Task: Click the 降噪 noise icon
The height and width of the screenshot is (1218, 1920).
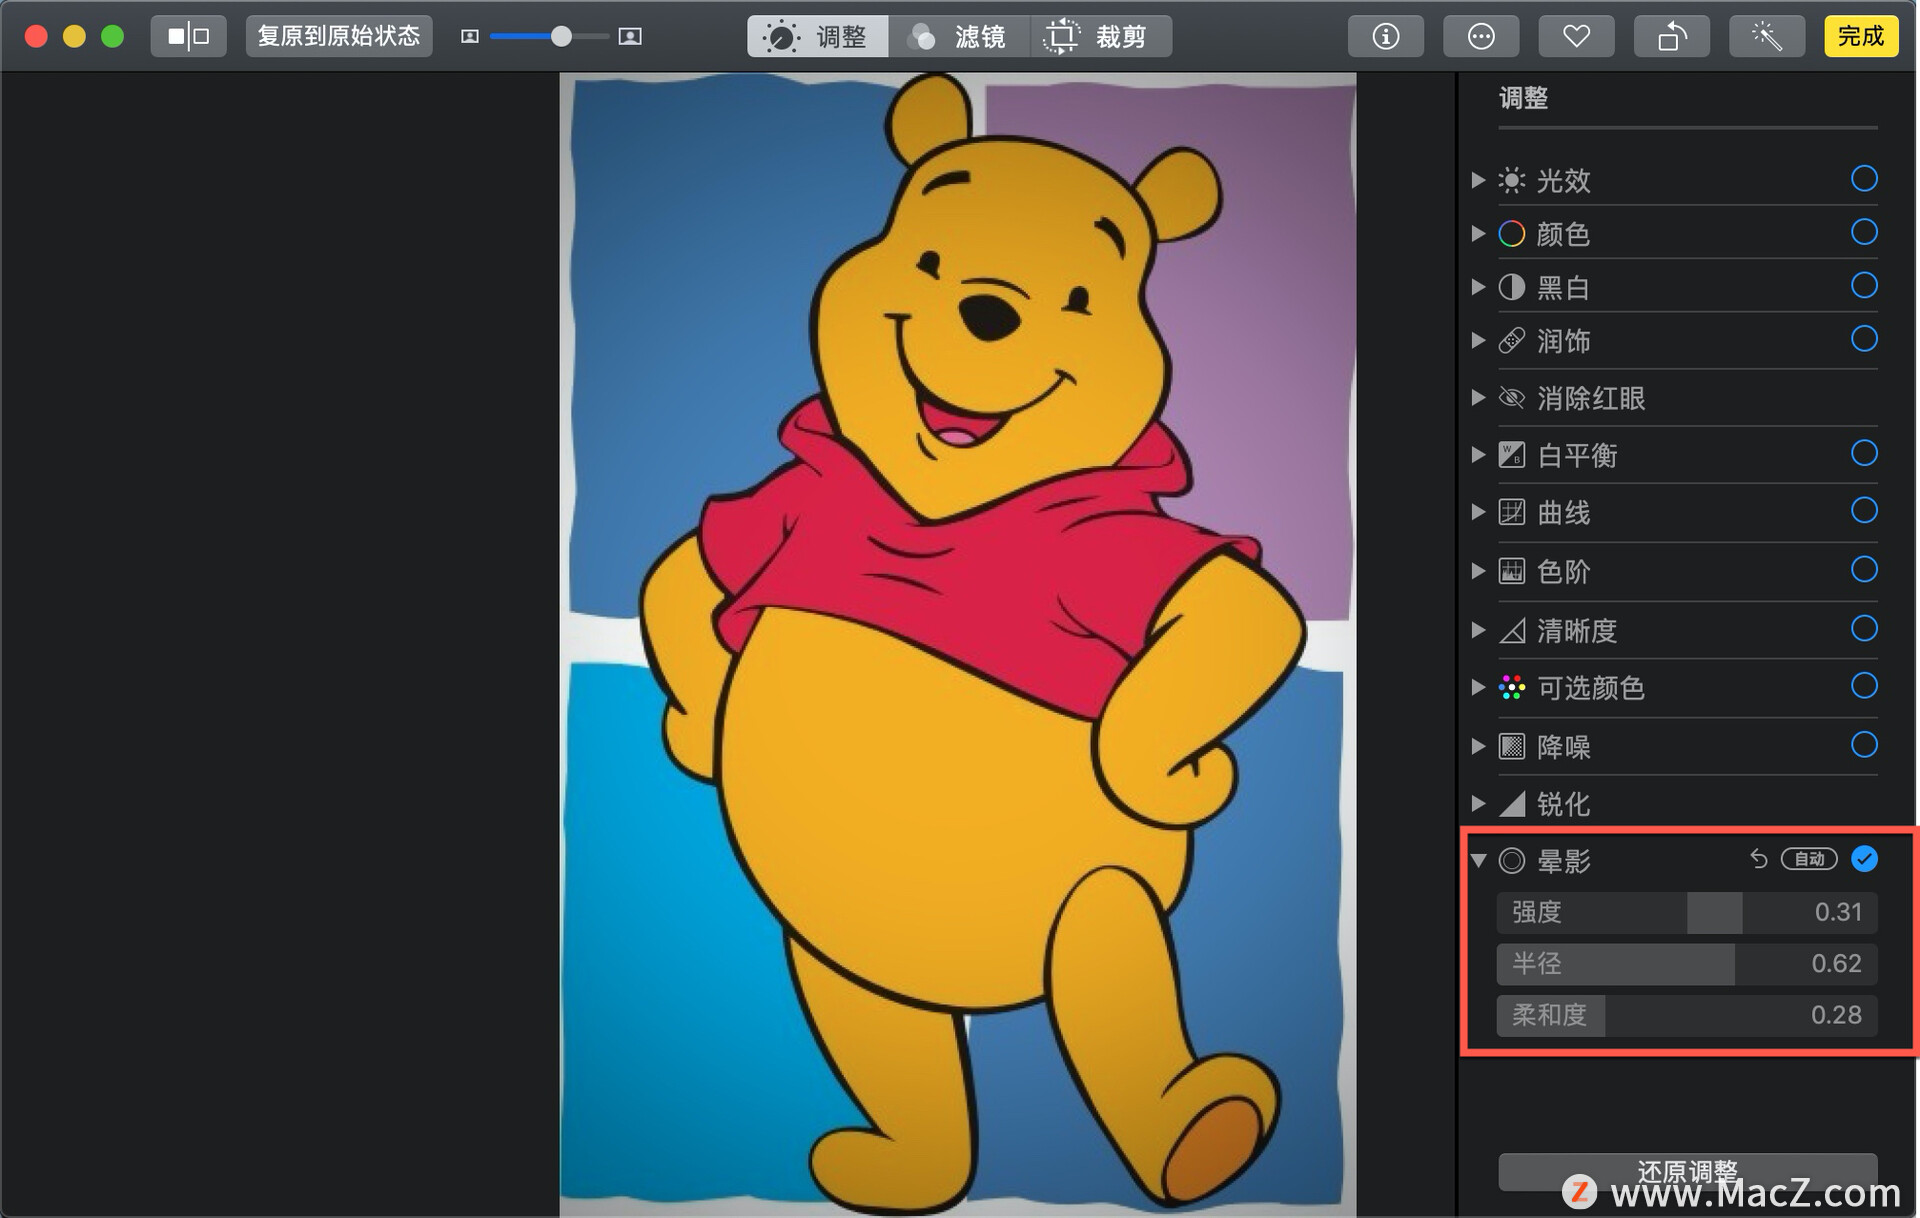Action: click(1512, 747)
